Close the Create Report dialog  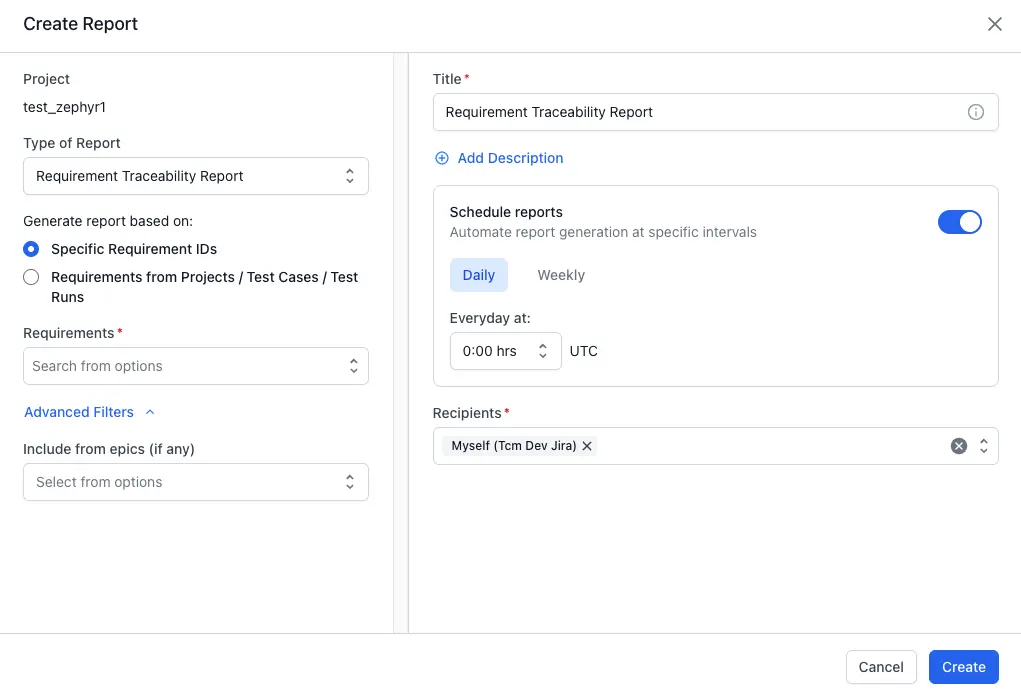pos(994,24)
